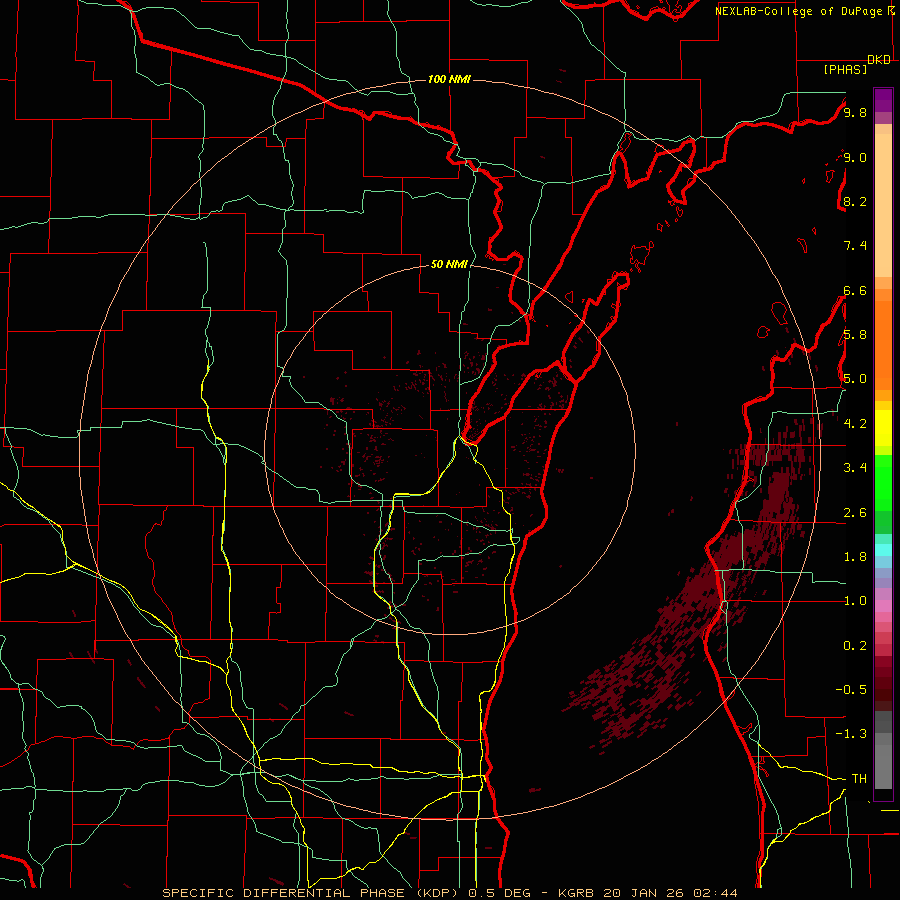
Task: Click the -1.3 scale value
Action: (851, 734)
